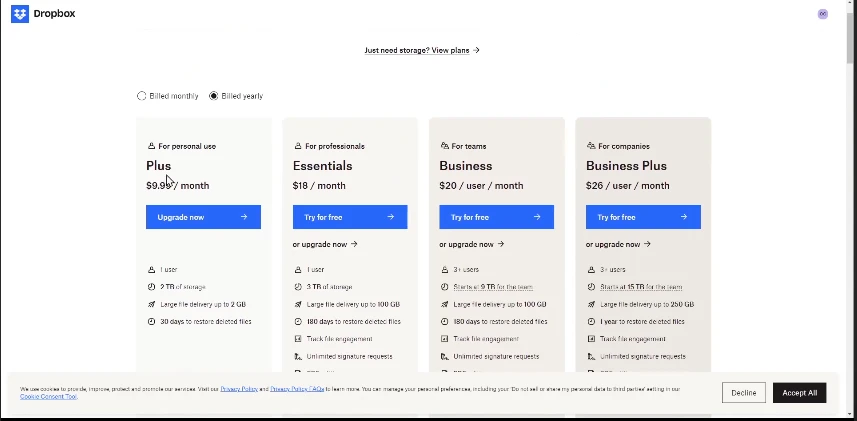Click '1 year to restore deleted files' text
This screenshot has width=857, height=421.
642,321
